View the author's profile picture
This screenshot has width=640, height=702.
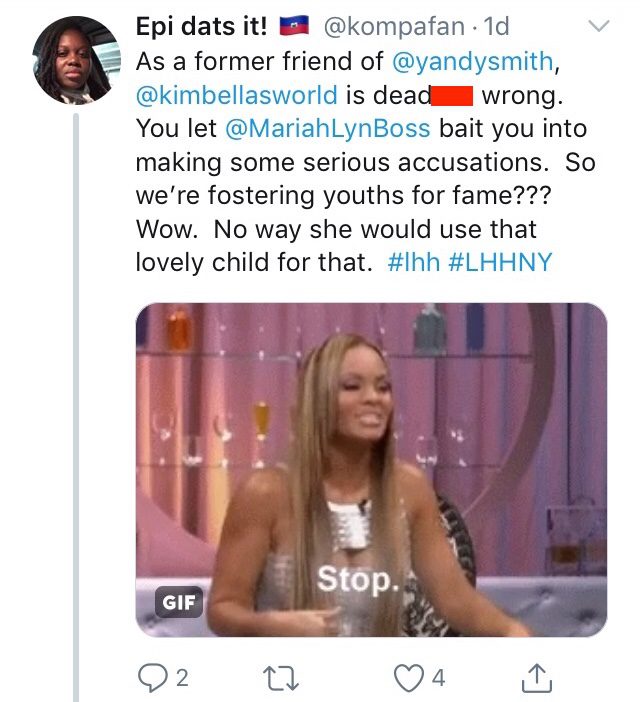coord(77,60)
